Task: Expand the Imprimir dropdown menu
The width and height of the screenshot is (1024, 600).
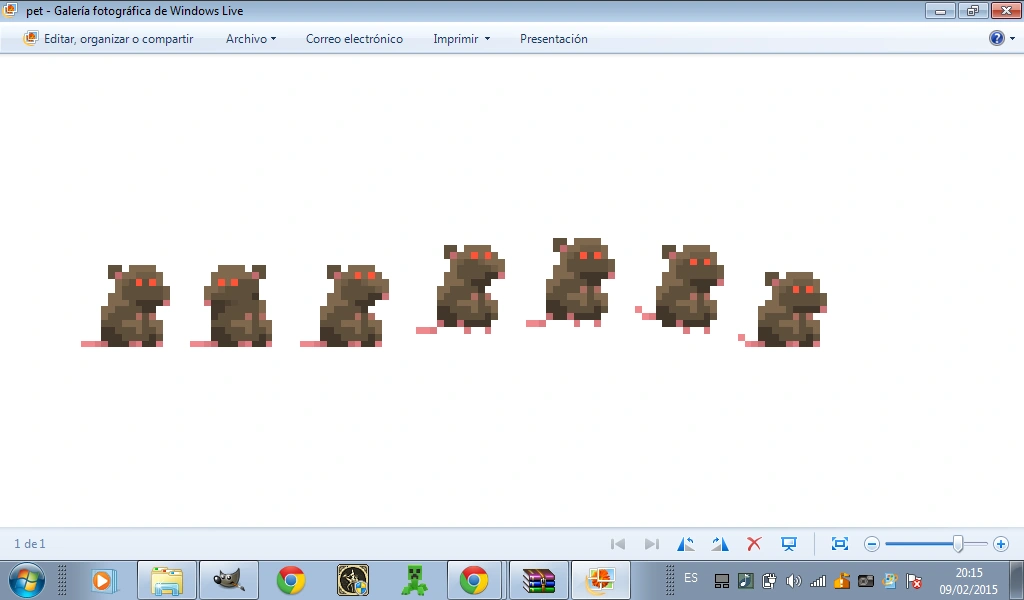Action: tap(461, 39)
